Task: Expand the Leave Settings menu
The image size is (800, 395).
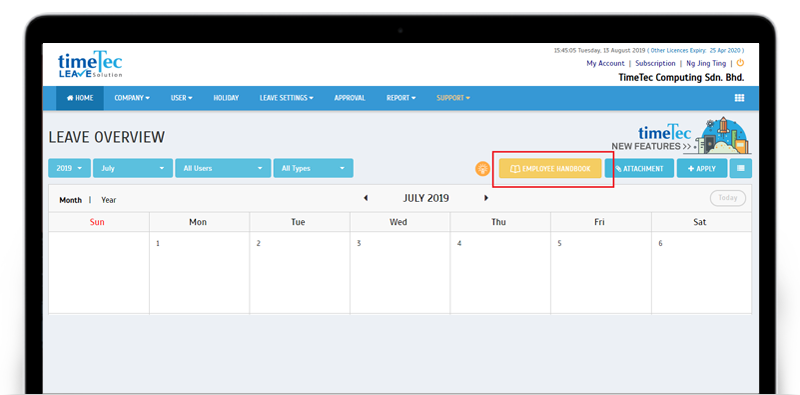Action: [286, 98]
